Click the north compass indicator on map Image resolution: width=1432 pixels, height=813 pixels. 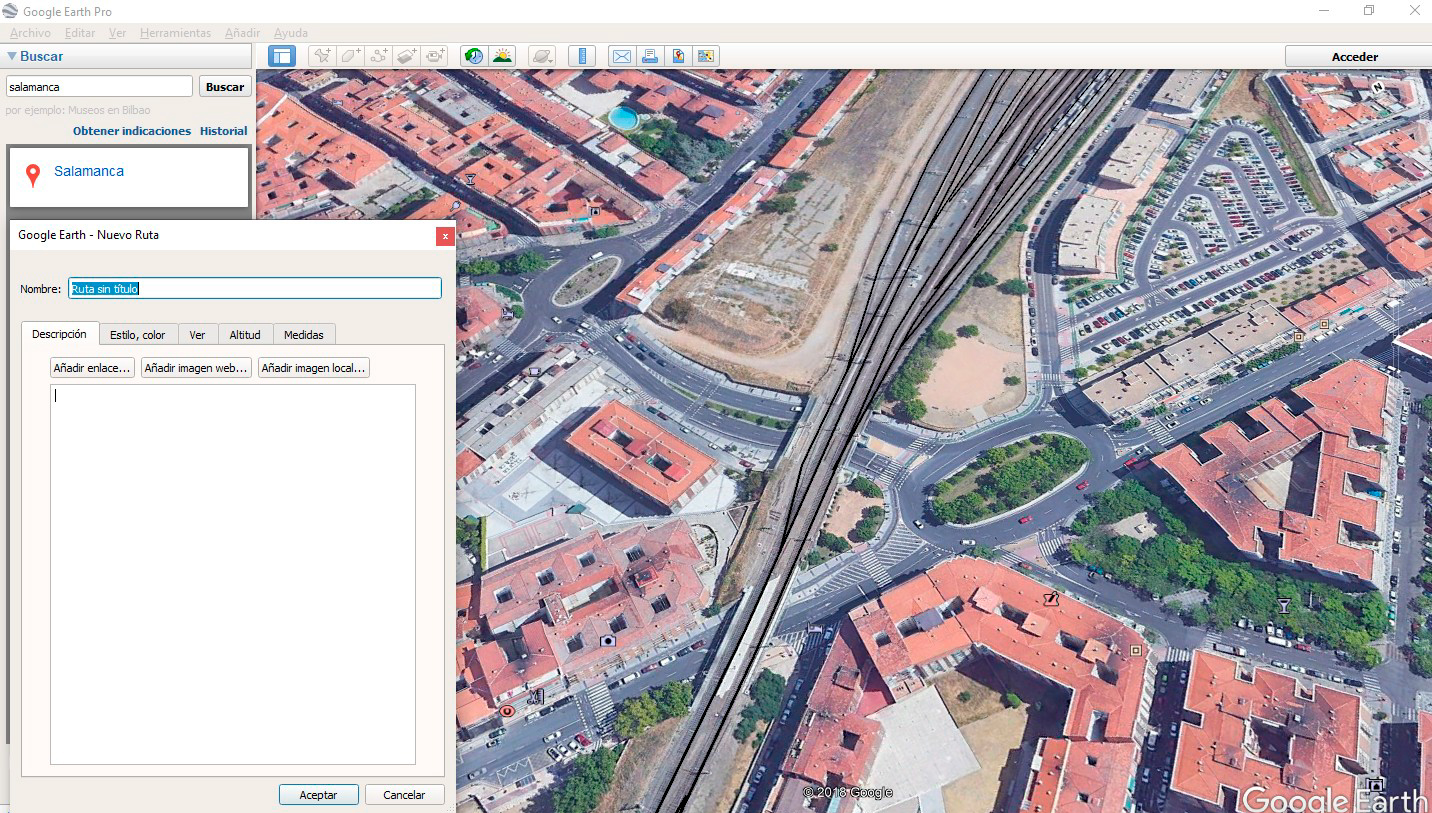coord(1377,87)
